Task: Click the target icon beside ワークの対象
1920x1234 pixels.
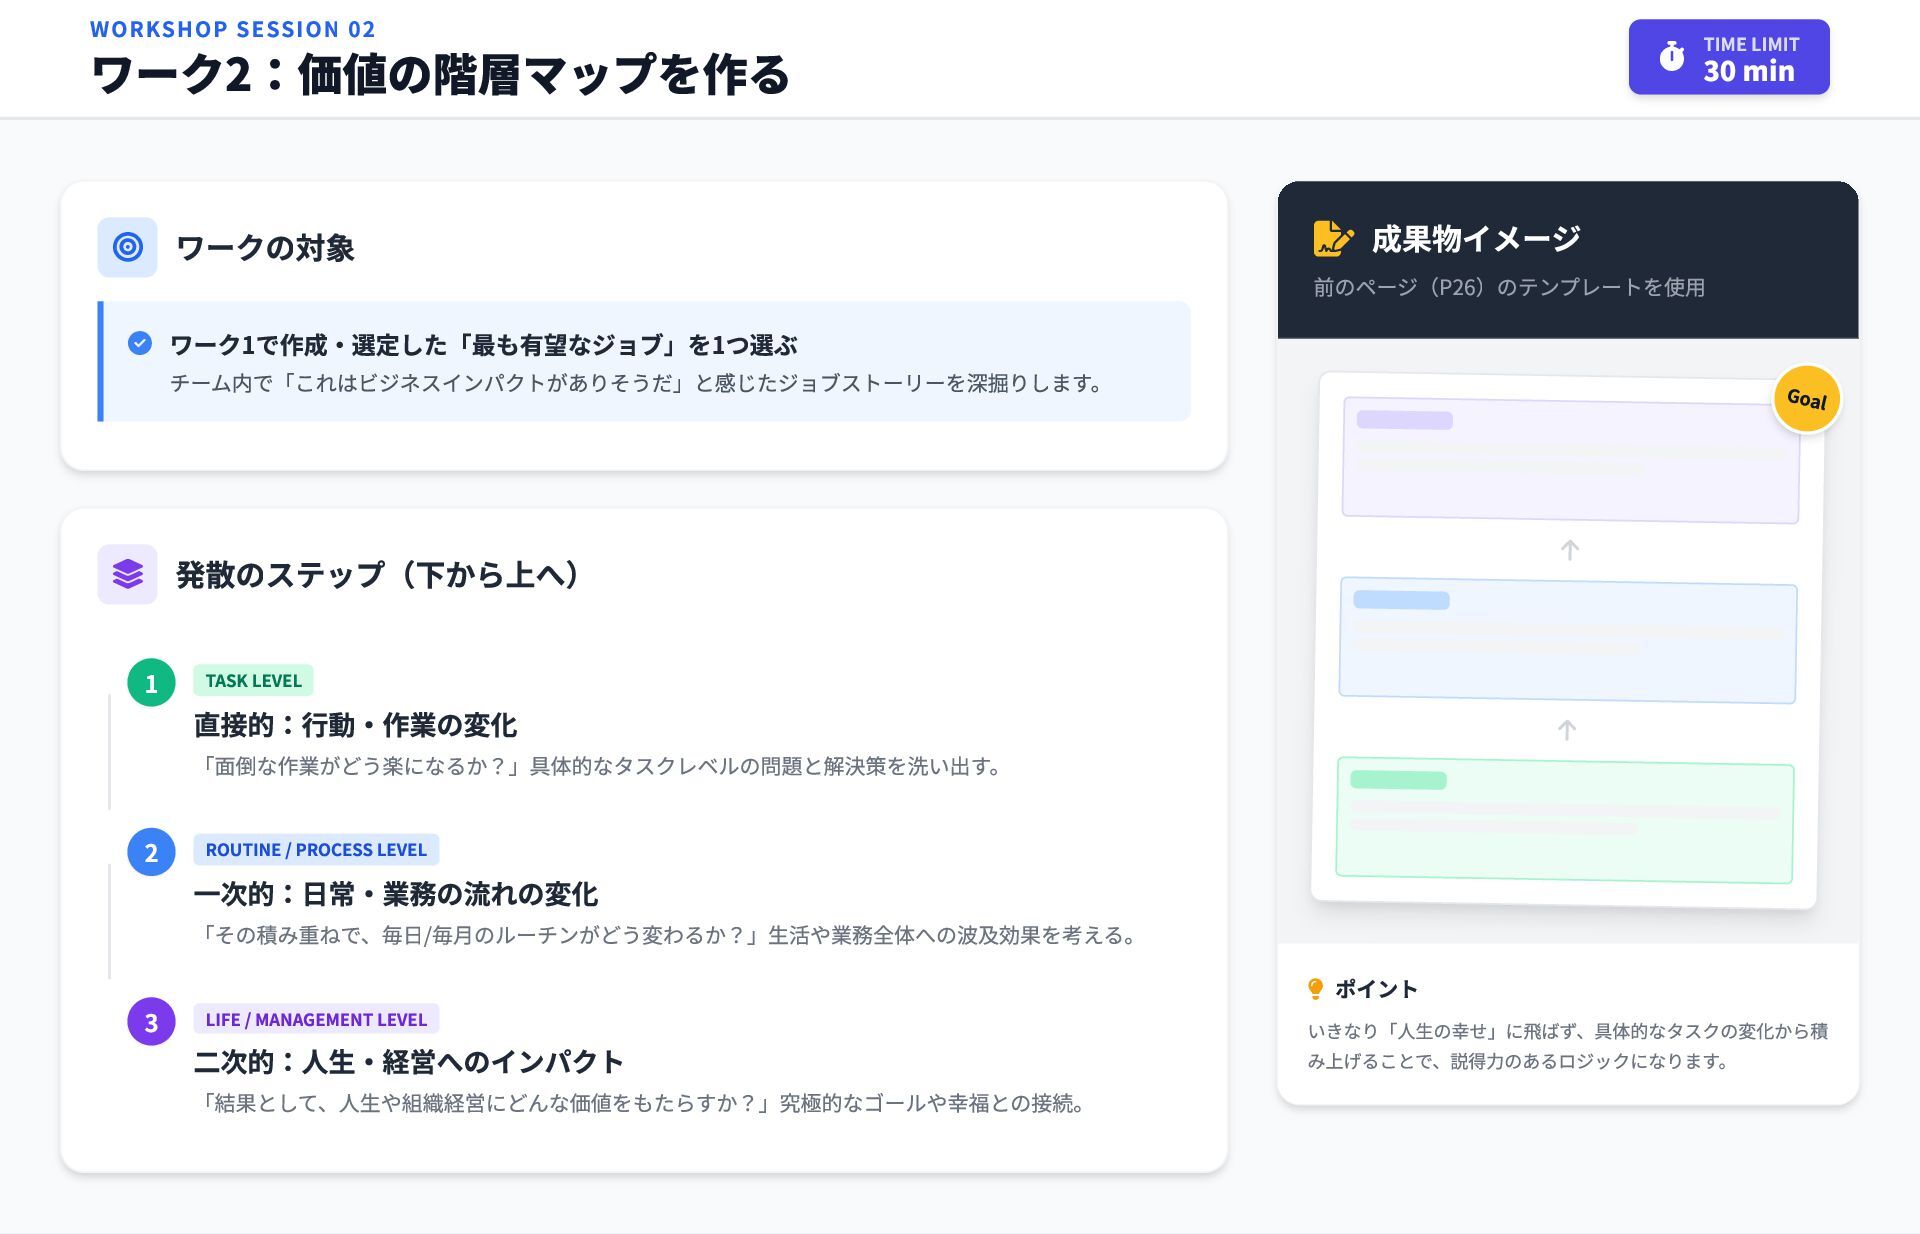Action: coord(127,247)
